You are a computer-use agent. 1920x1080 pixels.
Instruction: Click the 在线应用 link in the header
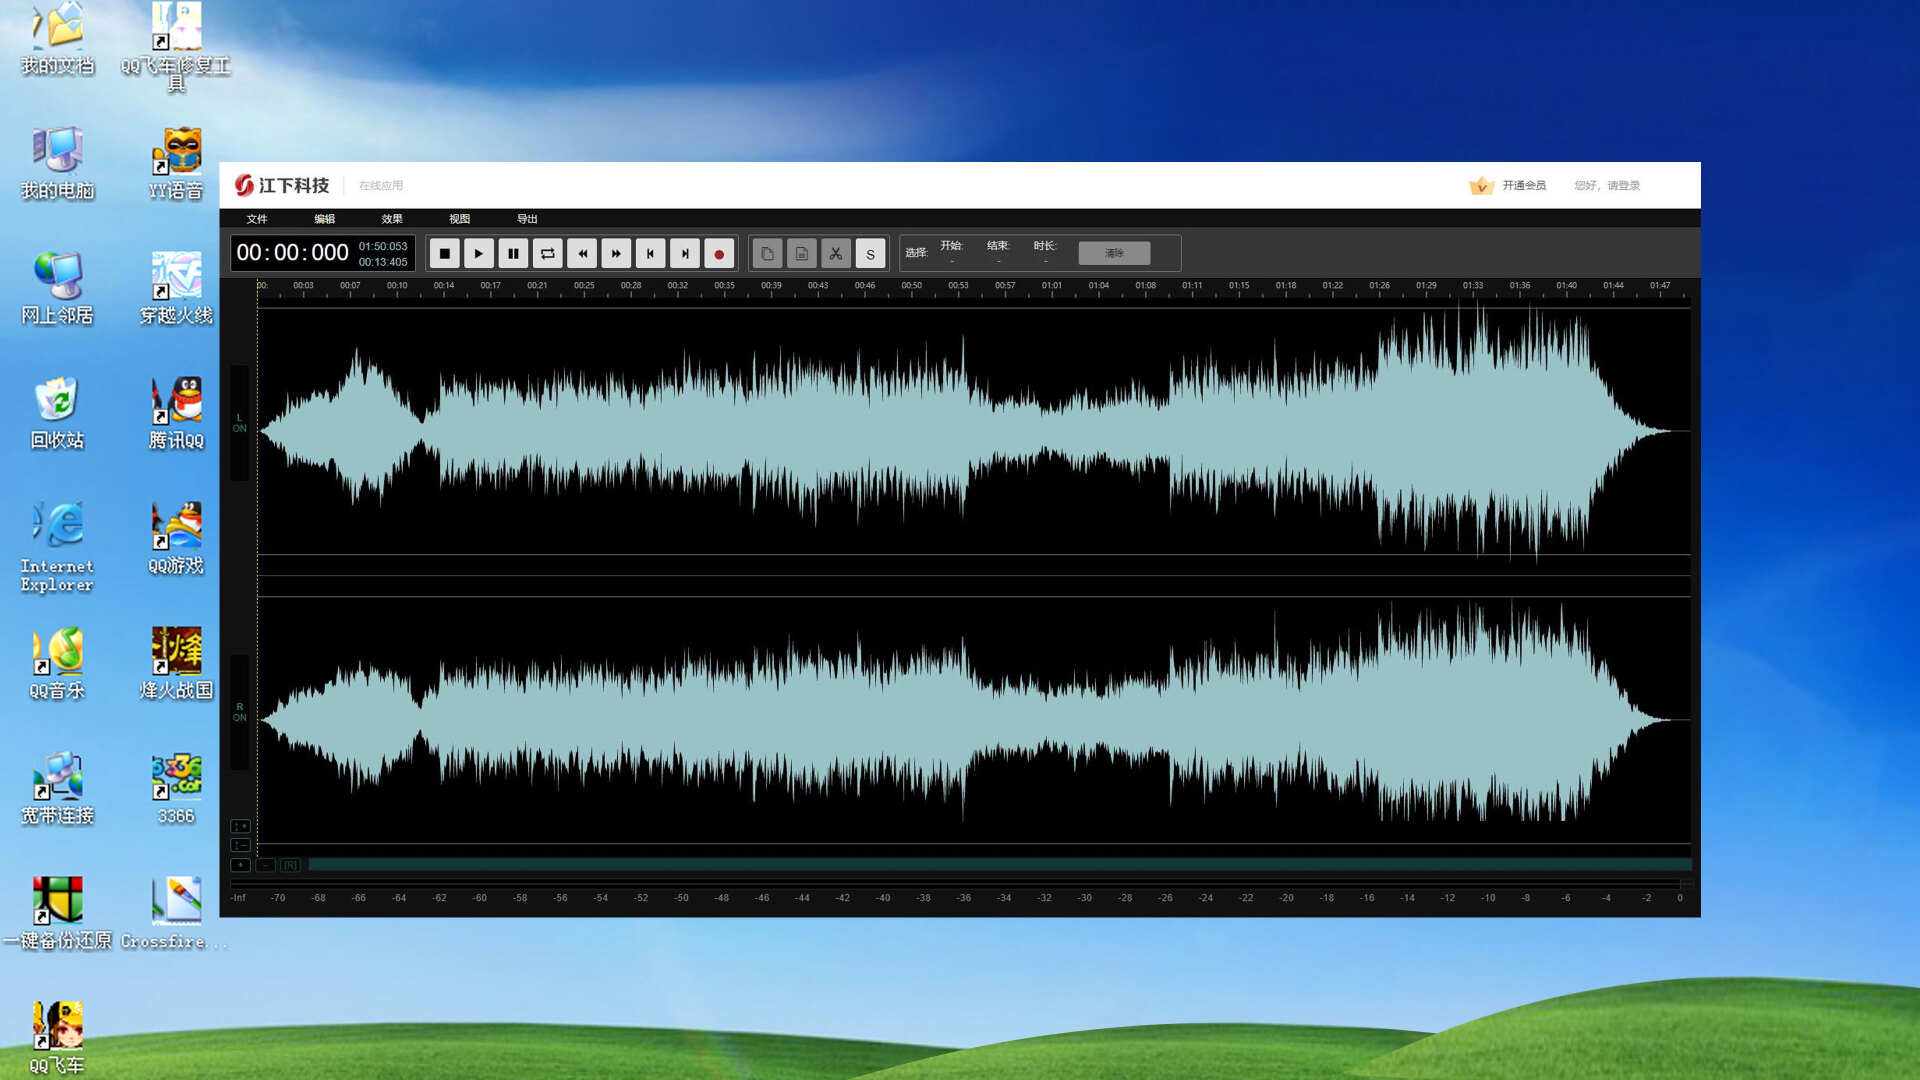coord(381,186)
